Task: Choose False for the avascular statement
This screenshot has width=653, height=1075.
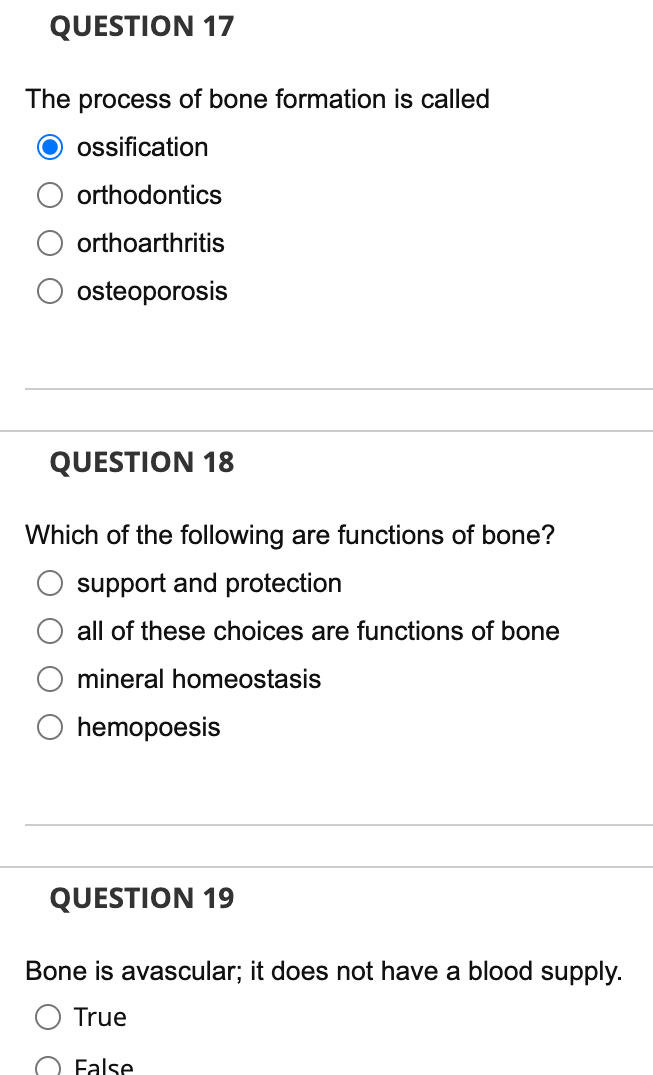Action: tap(48, 1065)
